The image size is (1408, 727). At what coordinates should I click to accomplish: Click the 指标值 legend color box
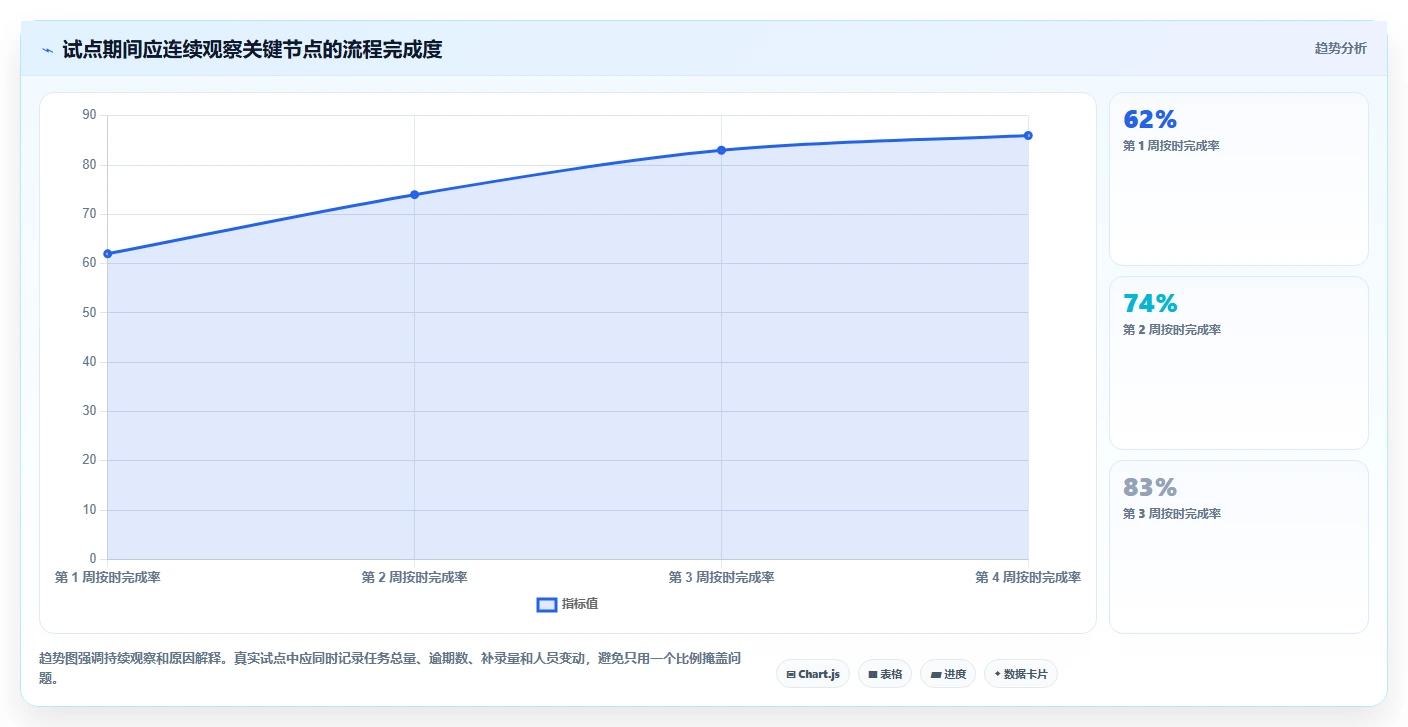pyautogui.click(x=547, y=604)
